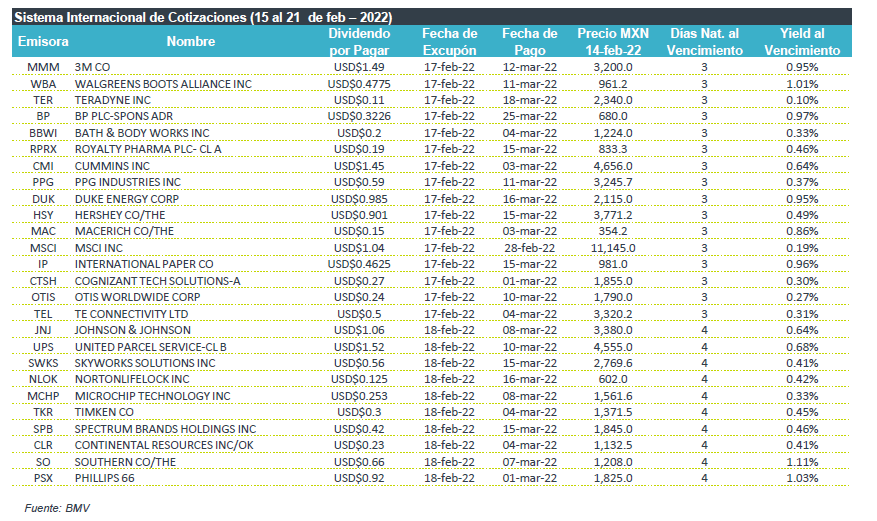
Task: Click dividend 'USD$0.985'
Action: click(359, 199)
